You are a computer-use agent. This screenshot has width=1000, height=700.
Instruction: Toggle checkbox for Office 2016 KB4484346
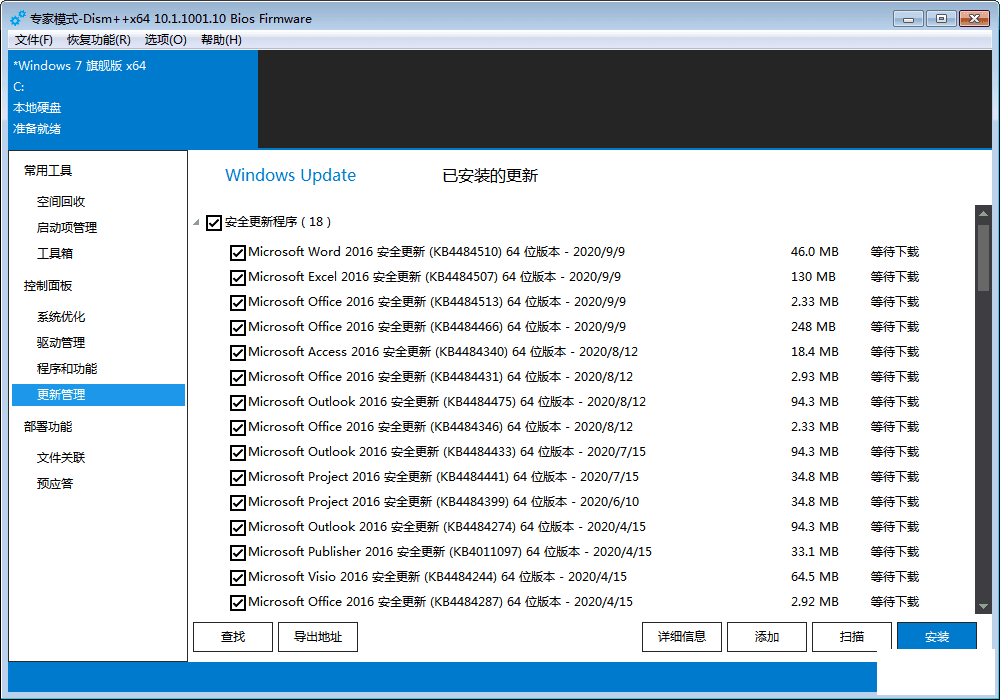coord(238,427)
